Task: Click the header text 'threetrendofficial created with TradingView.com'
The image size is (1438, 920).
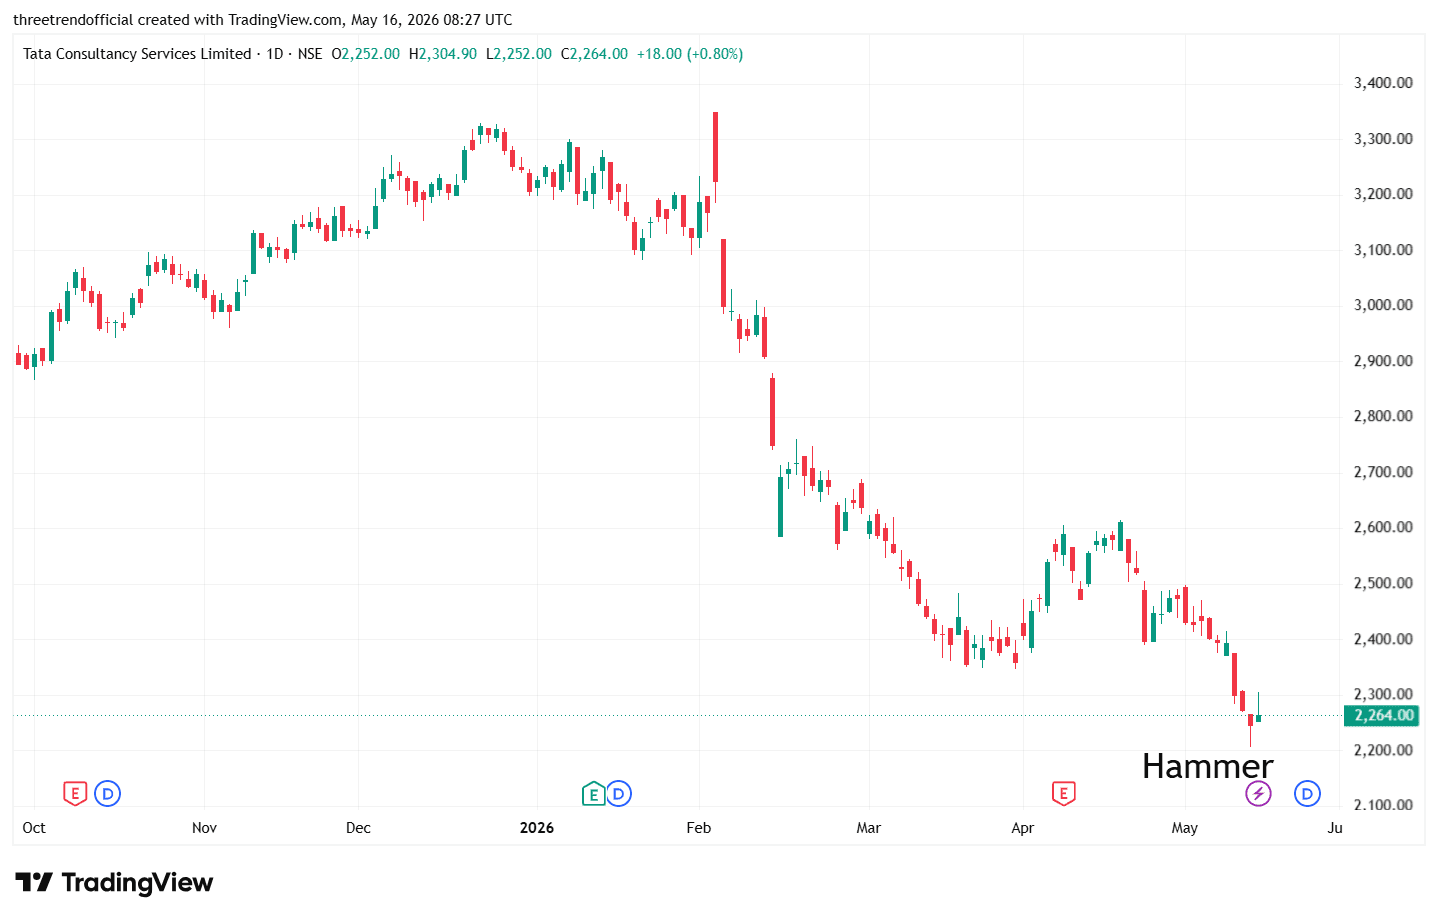Action: tap(178, 20)
